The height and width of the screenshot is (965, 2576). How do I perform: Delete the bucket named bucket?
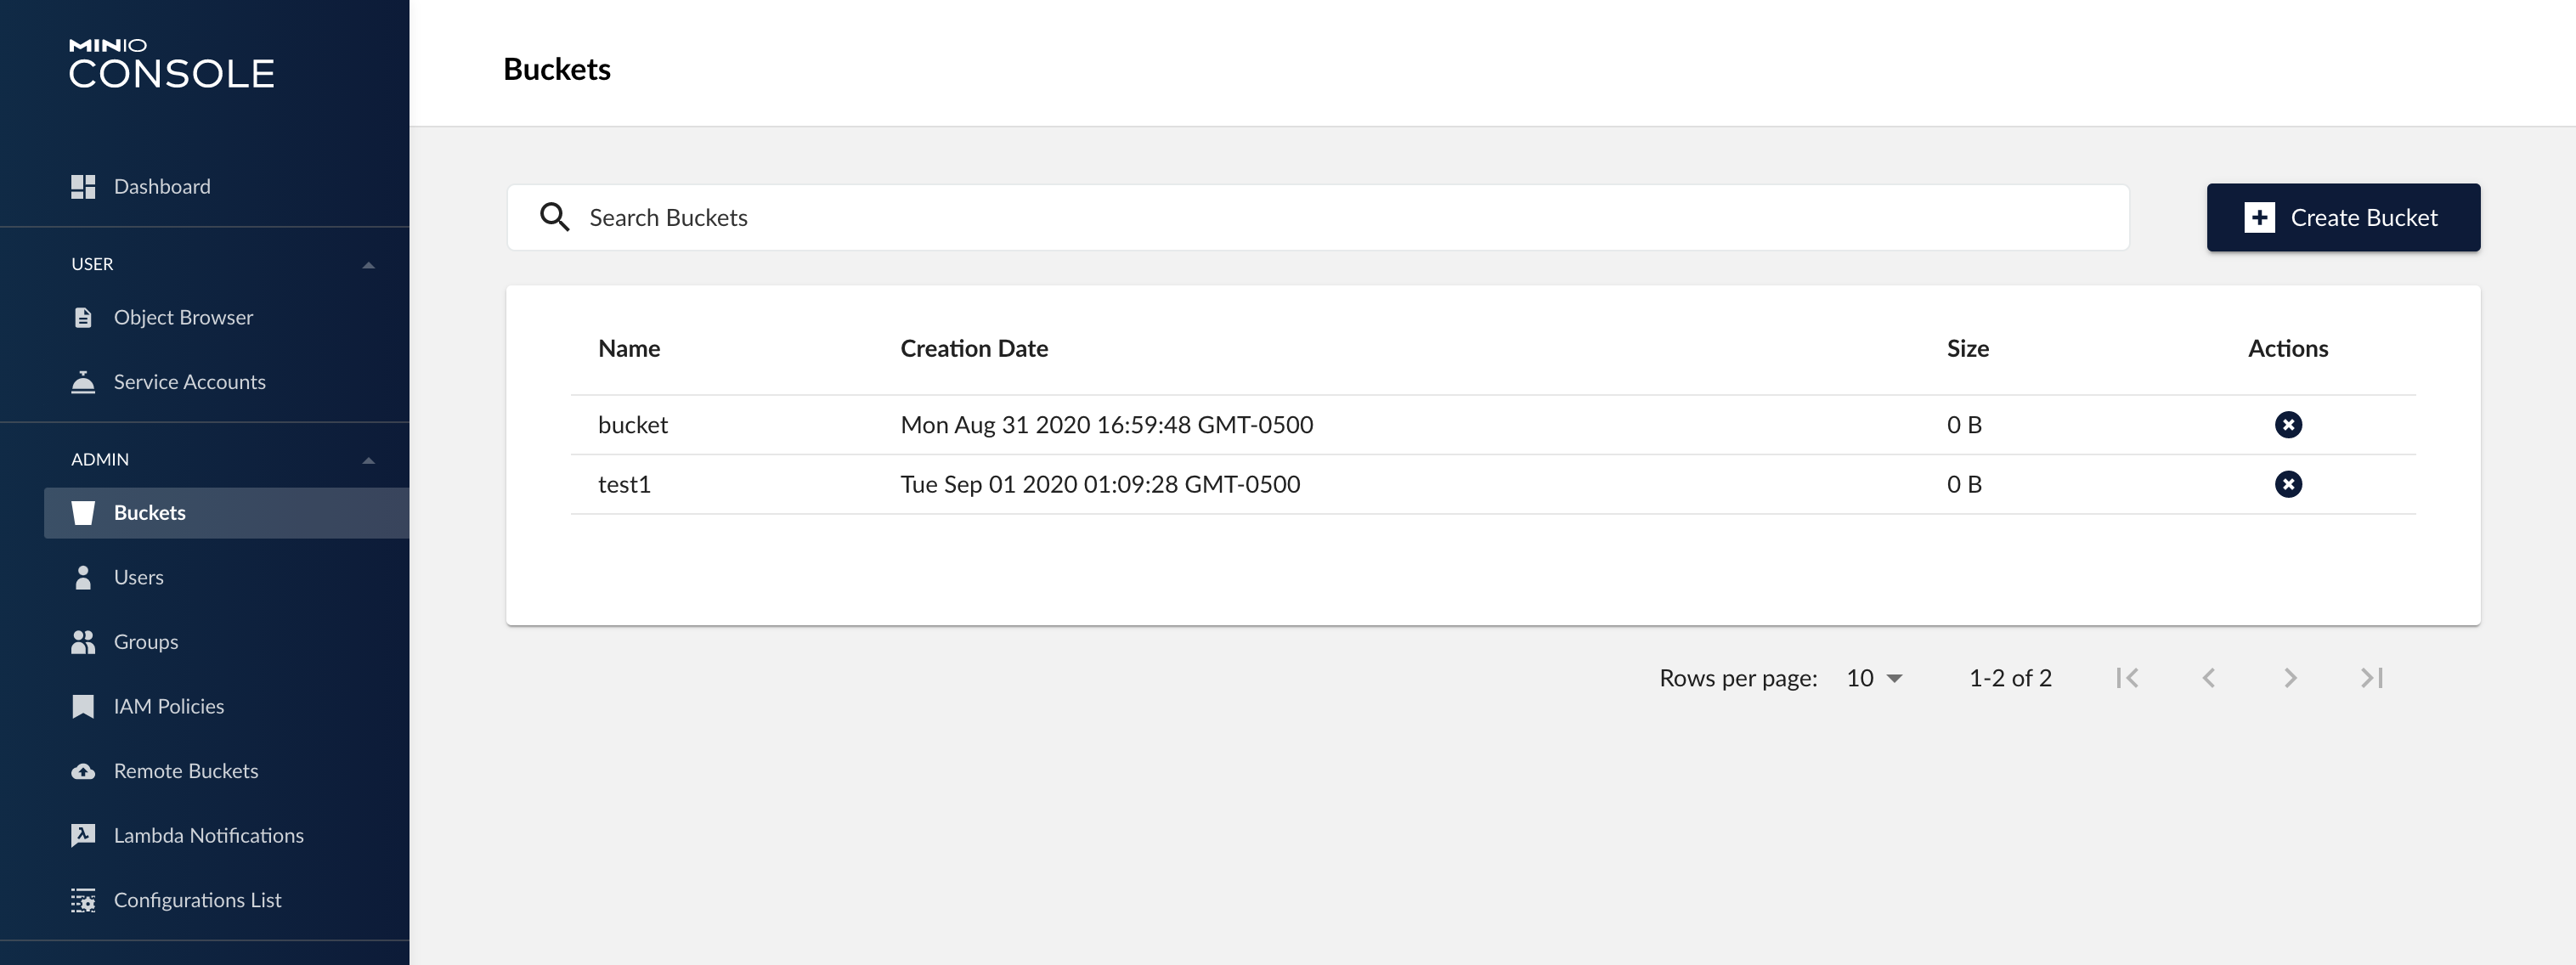pyautogui.click(x=2287, y=425)
